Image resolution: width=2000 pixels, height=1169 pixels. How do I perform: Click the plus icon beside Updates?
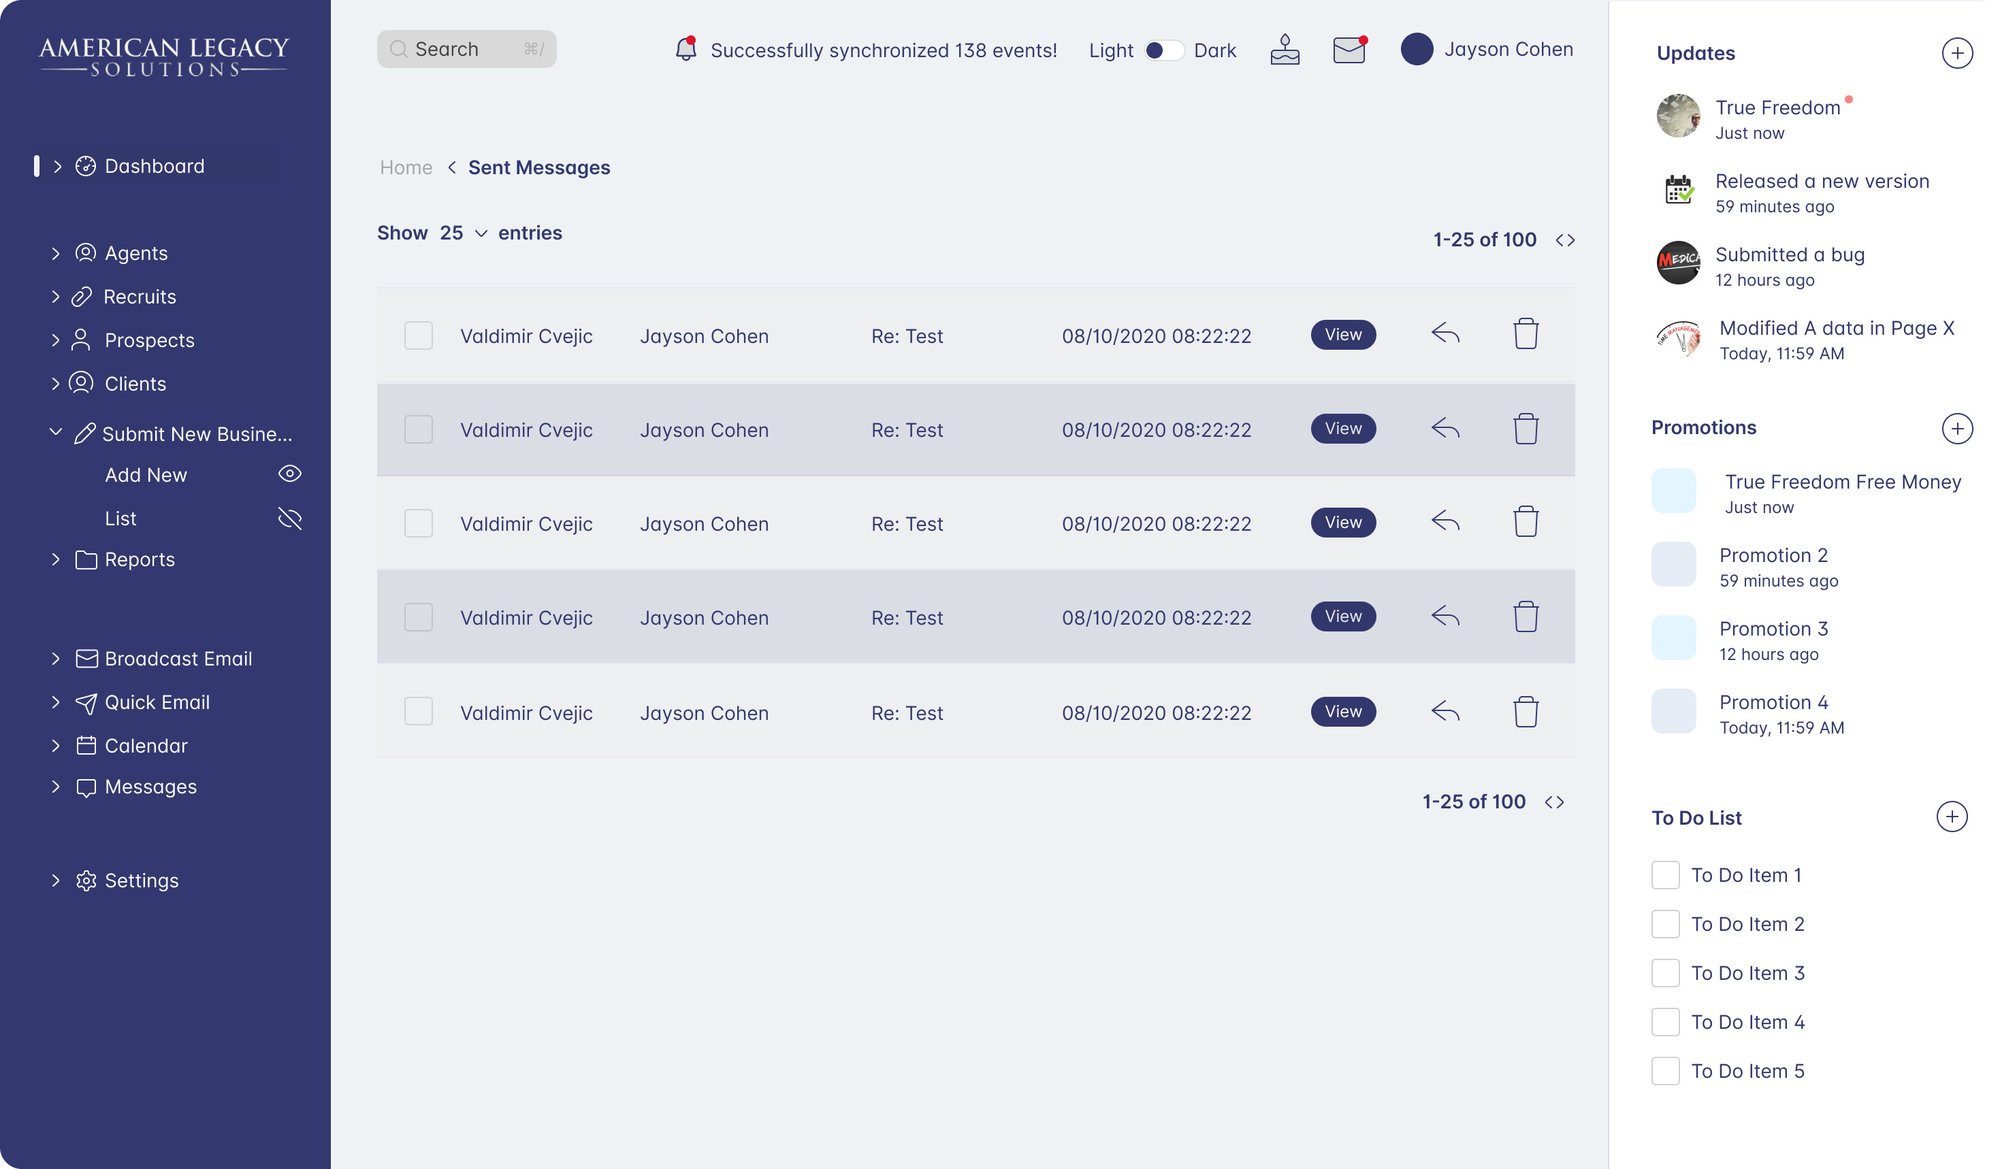pyautogui.click(x=1956, y=53)
